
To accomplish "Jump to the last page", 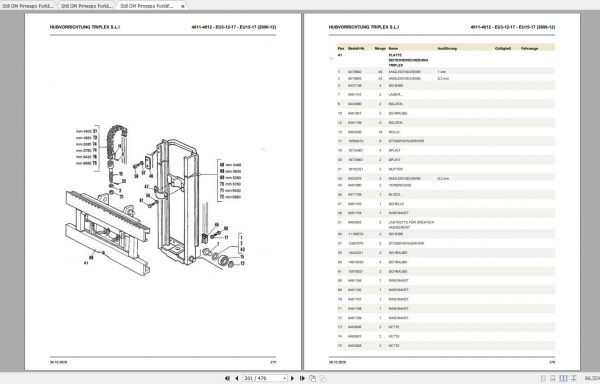I will coord(302,378).
